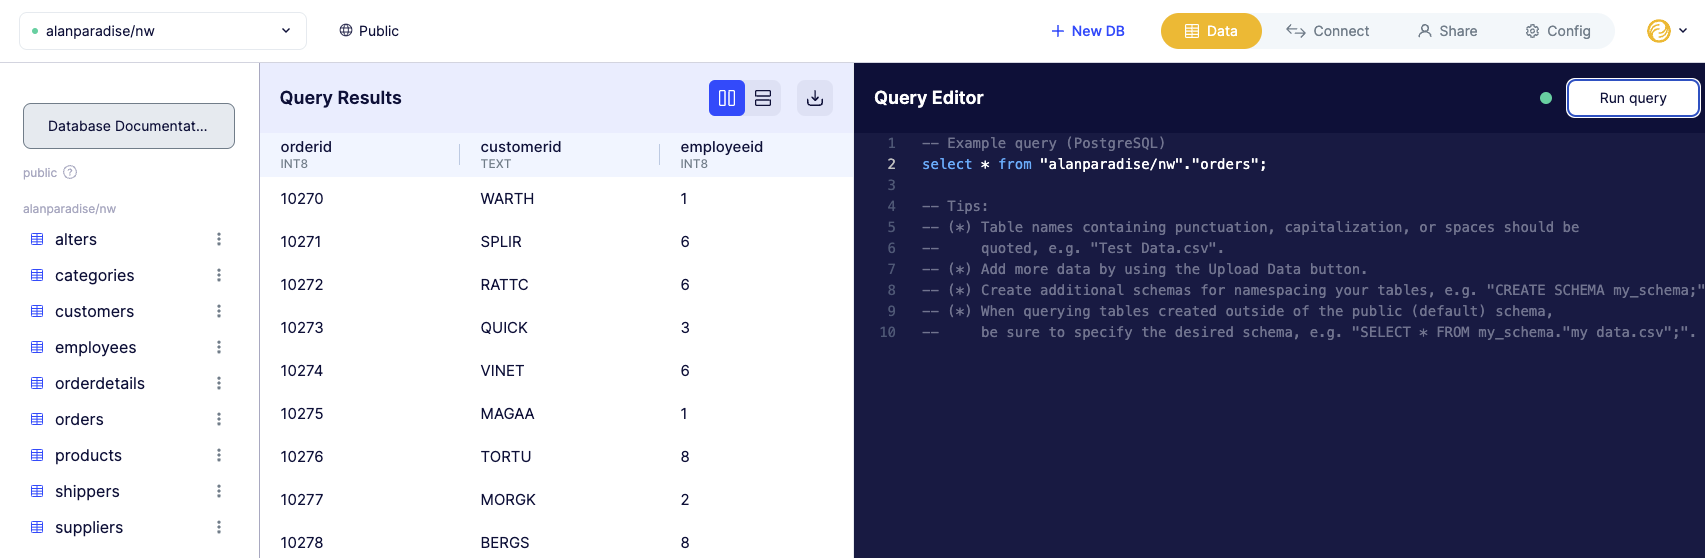
Task: Switch to the Connect tab
Action: click(x=1327, y=31)
